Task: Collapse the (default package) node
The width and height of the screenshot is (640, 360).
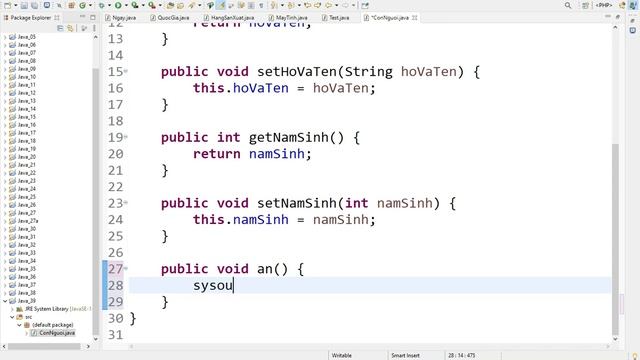Action: 19,325
